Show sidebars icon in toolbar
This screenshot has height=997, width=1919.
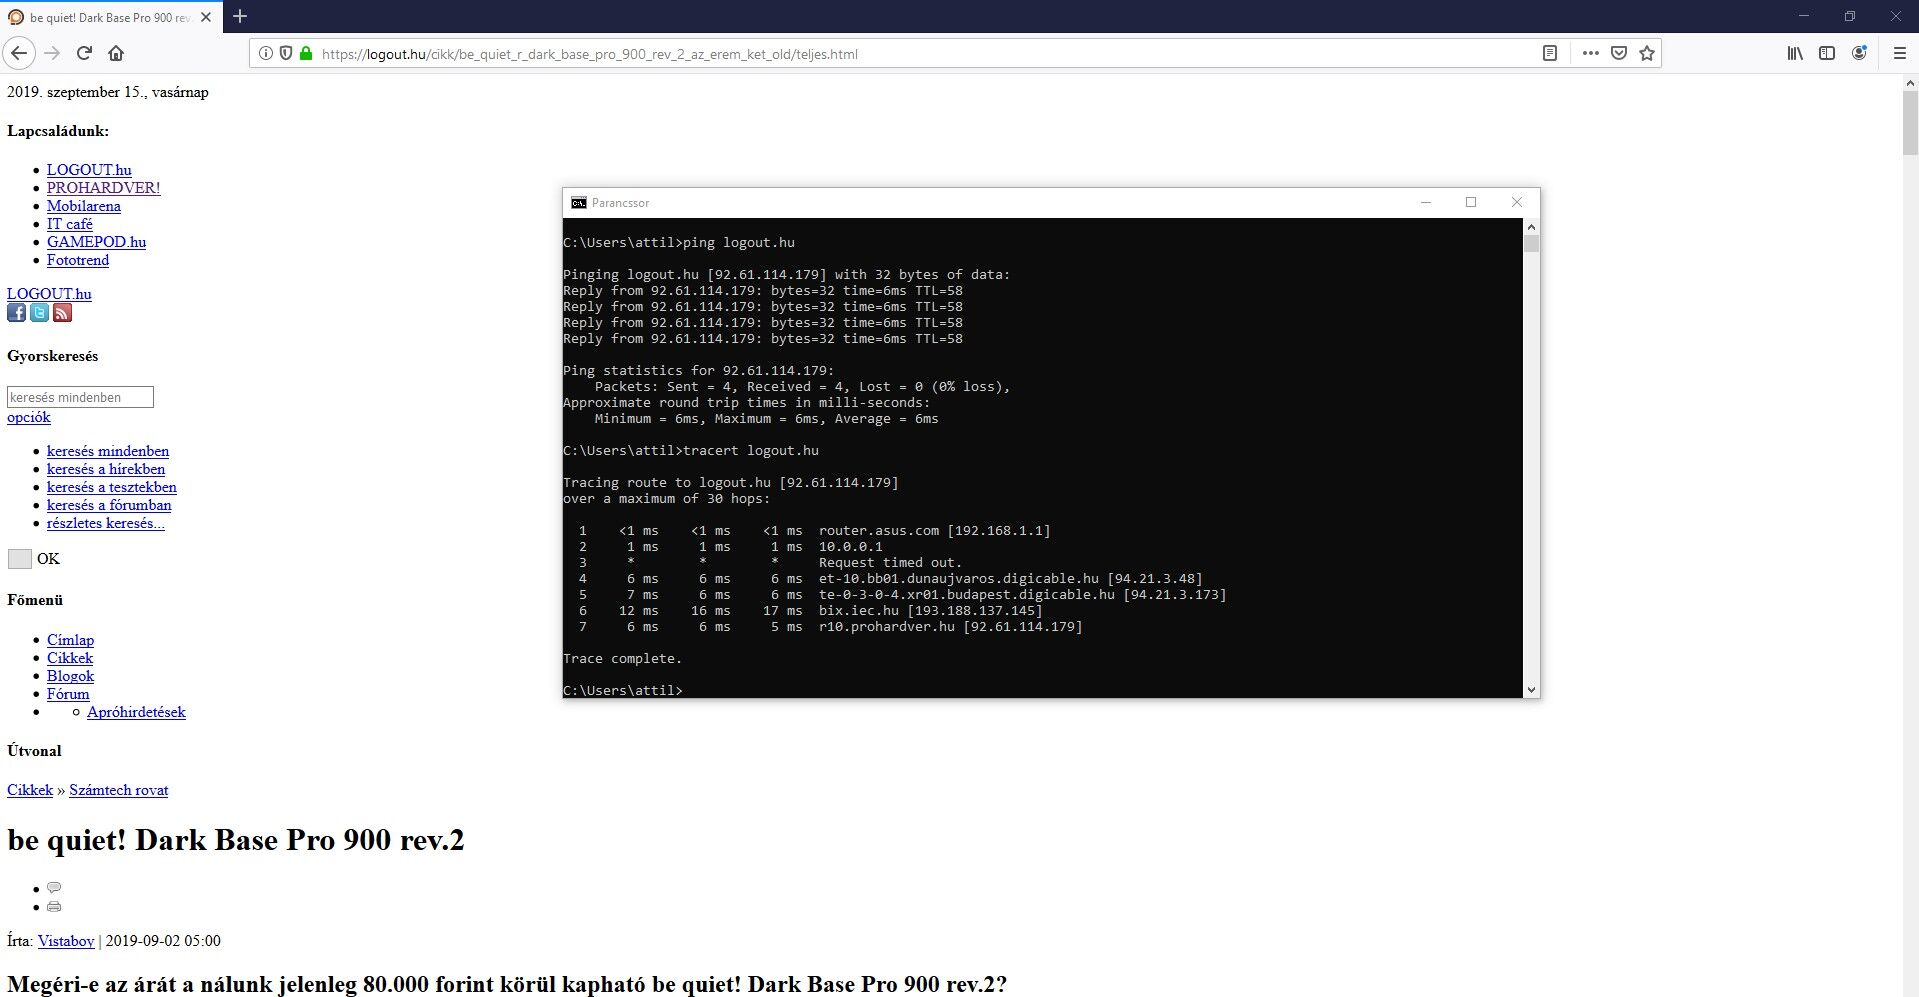(x=1827, y=54)
